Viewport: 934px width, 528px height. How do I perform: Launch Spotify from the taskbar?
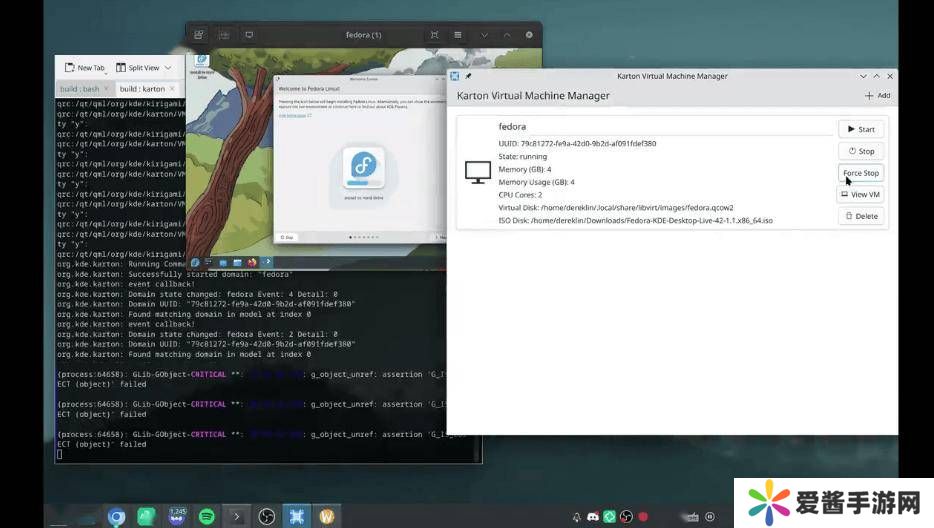[x=207, y=516]
